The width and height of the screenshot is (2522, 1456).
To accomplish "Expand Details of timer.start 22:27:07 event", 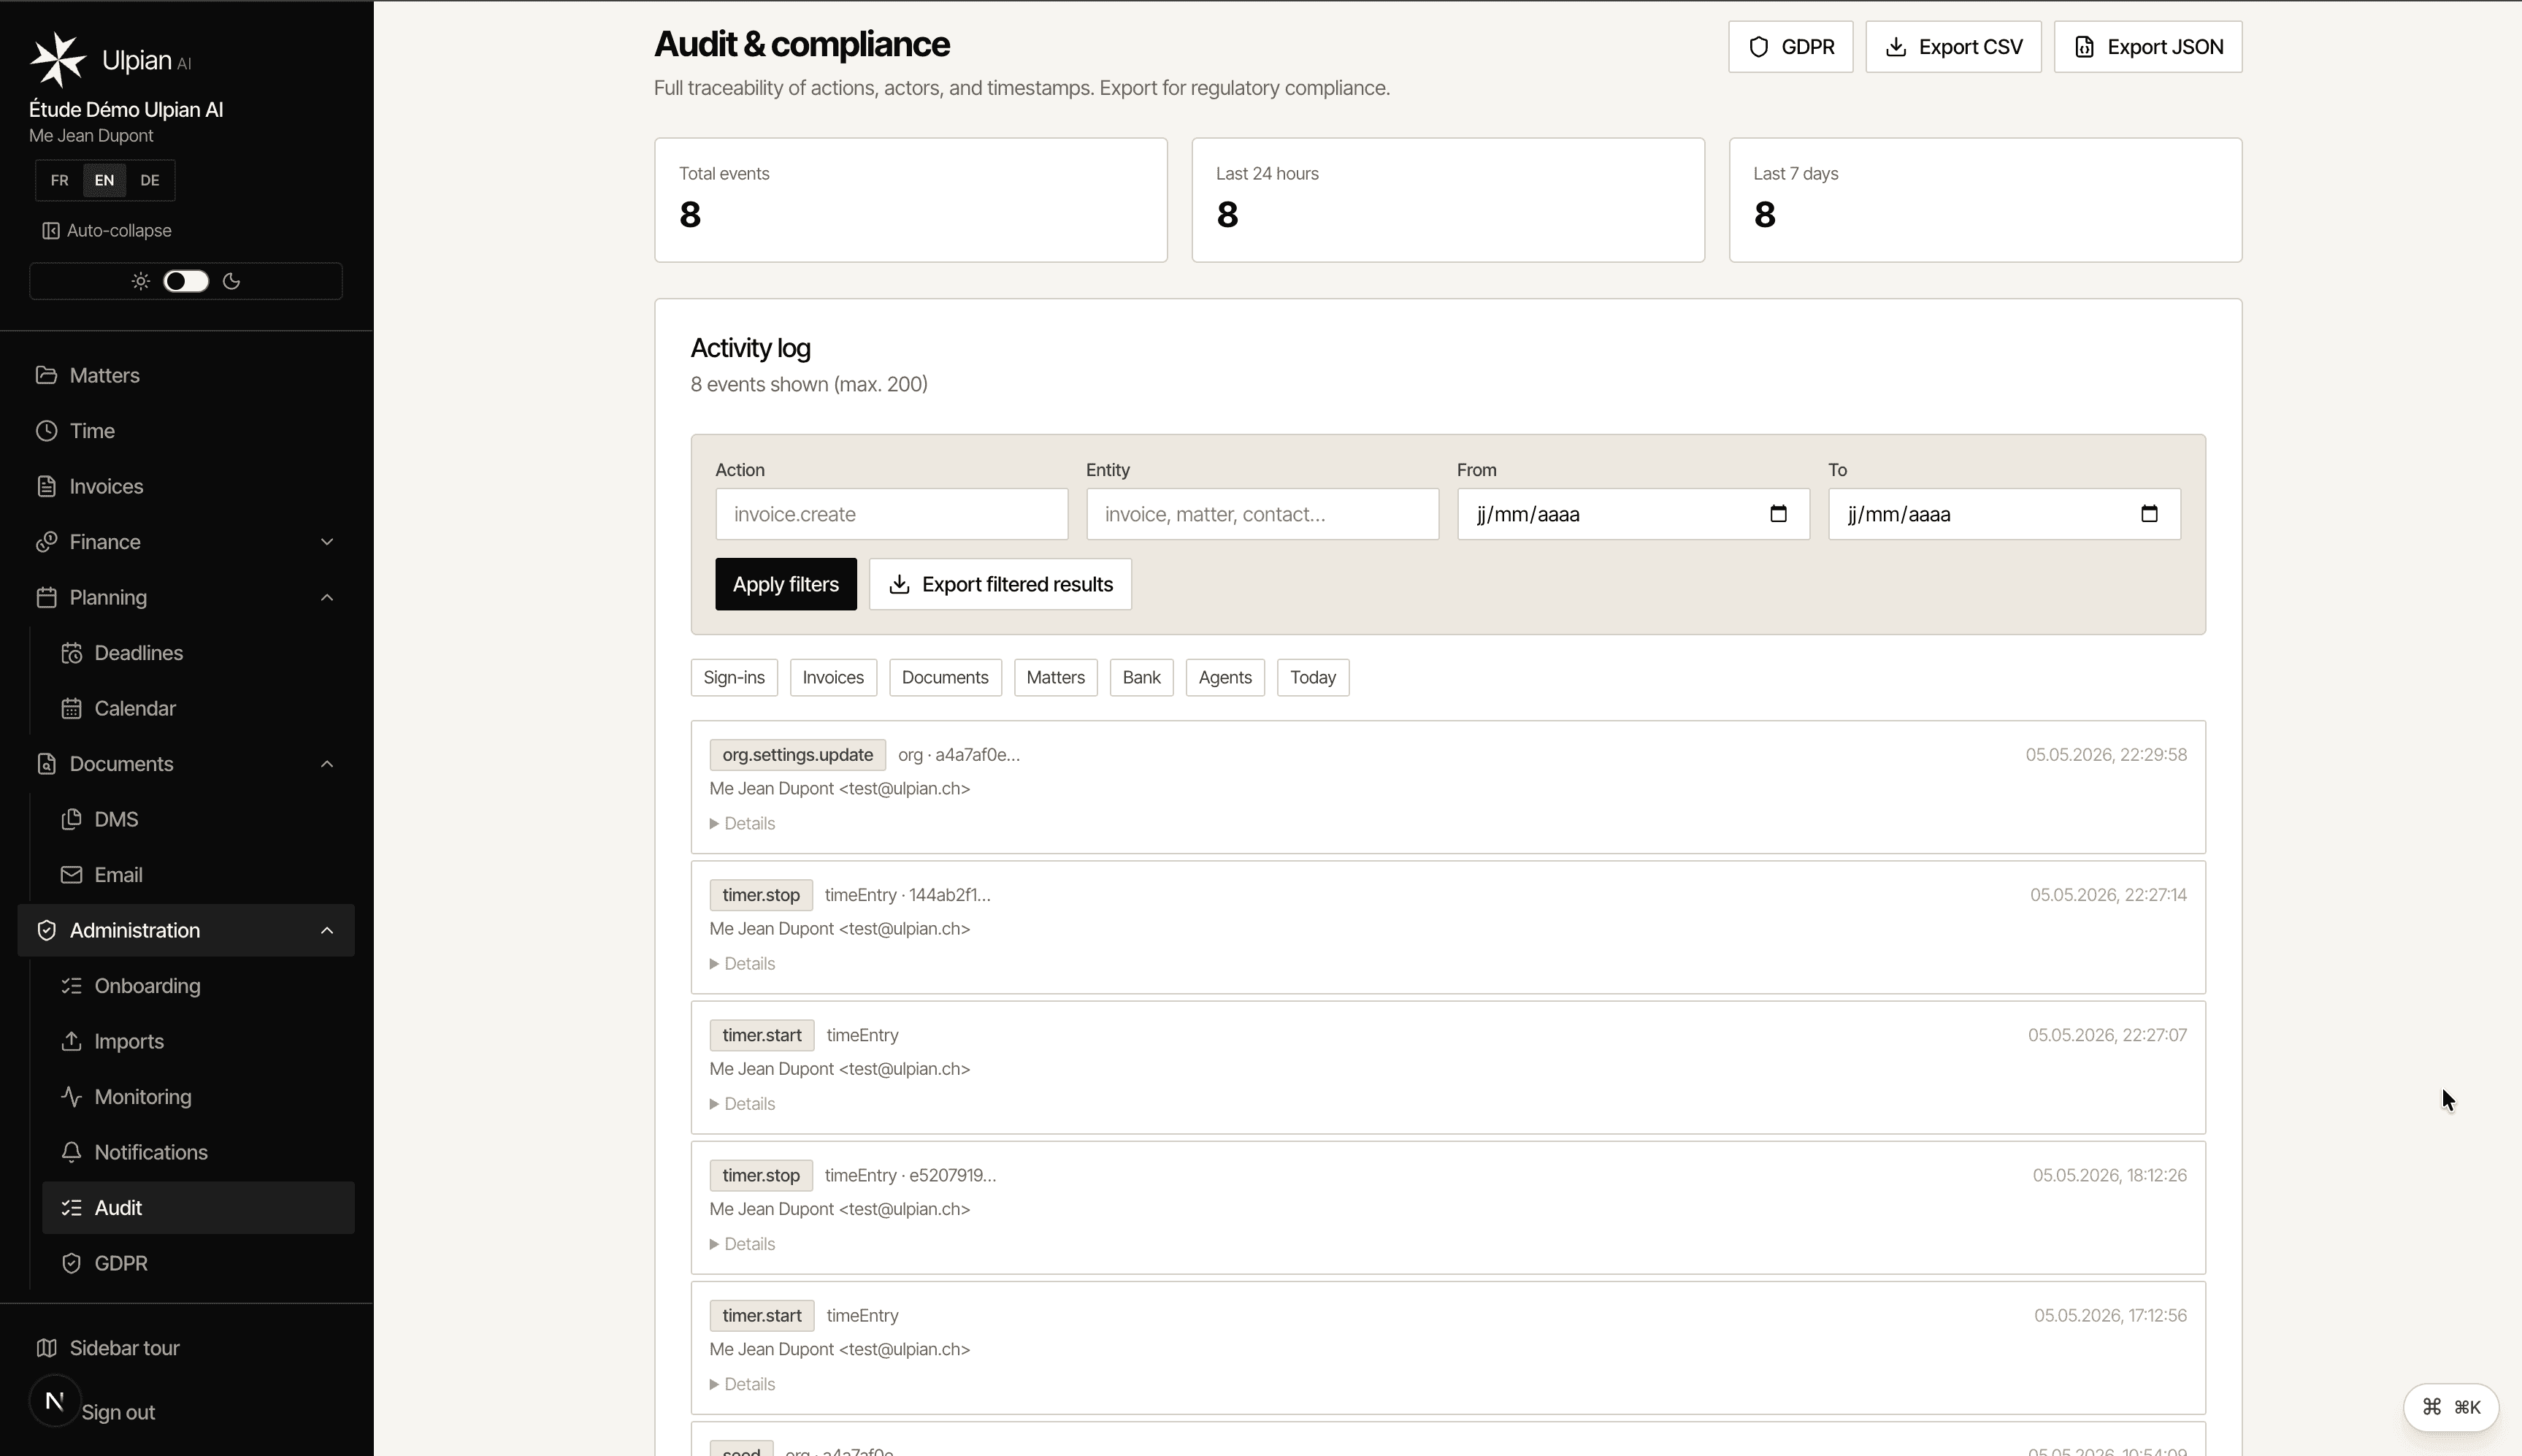I will 742,1103.
